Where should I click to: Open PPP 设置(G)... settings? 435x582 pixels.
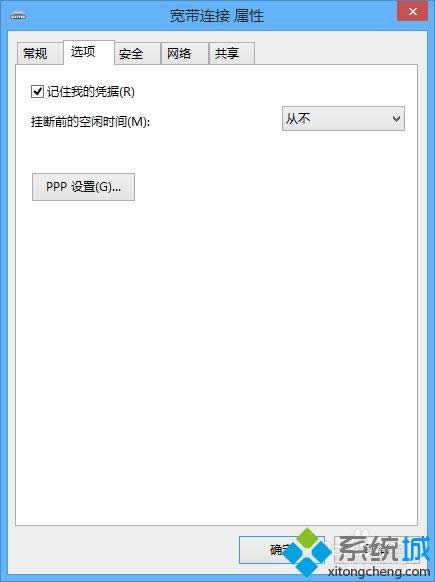point(84,187)
